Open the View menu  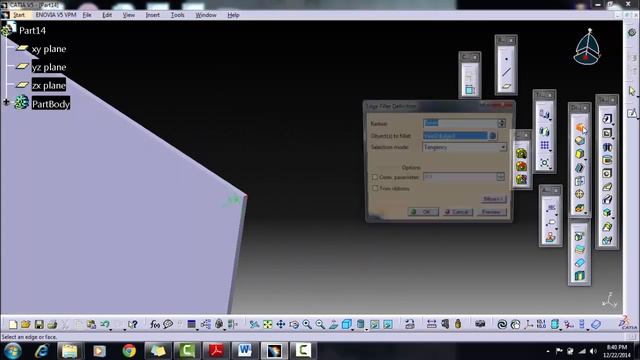click(129, 15)
